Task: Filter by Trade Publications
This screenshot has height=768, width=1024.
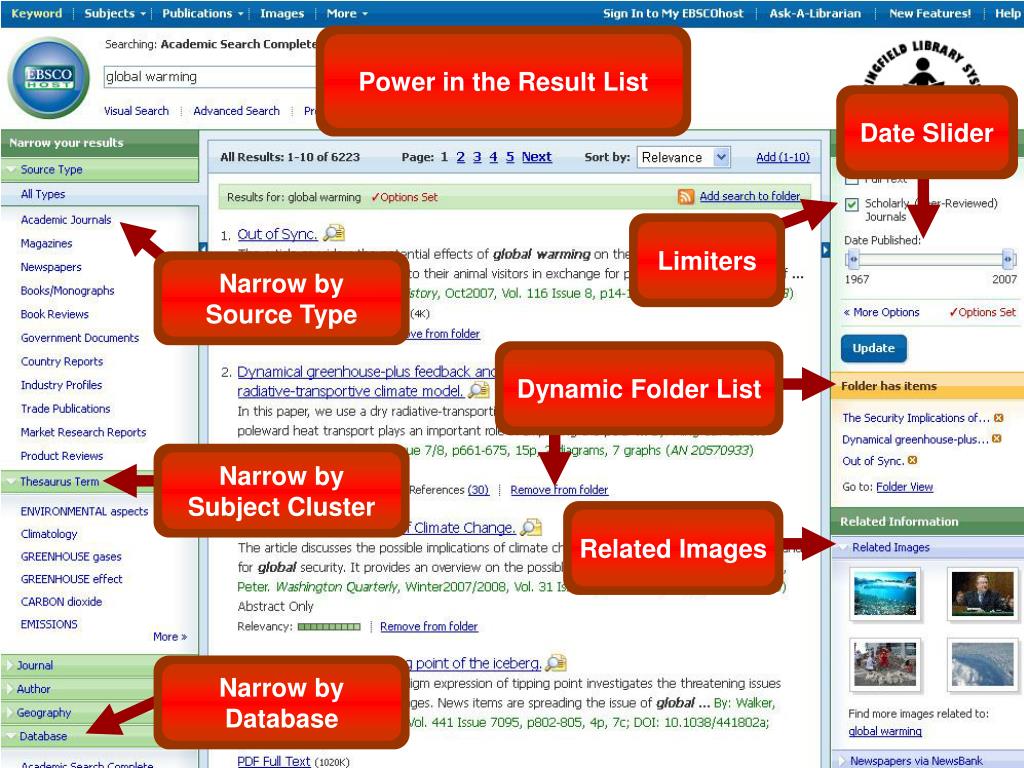Action: 65,409
